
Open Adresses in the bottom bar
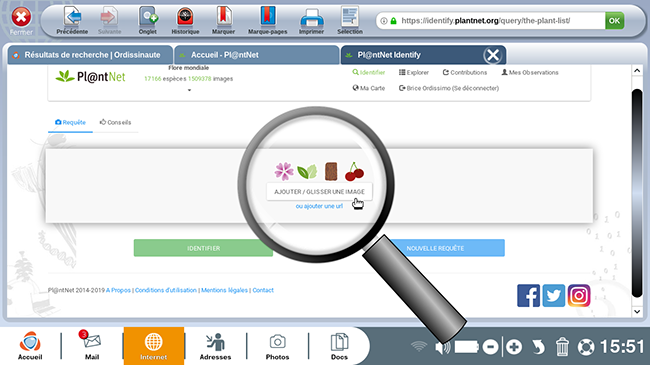click(x=215, y=346)
